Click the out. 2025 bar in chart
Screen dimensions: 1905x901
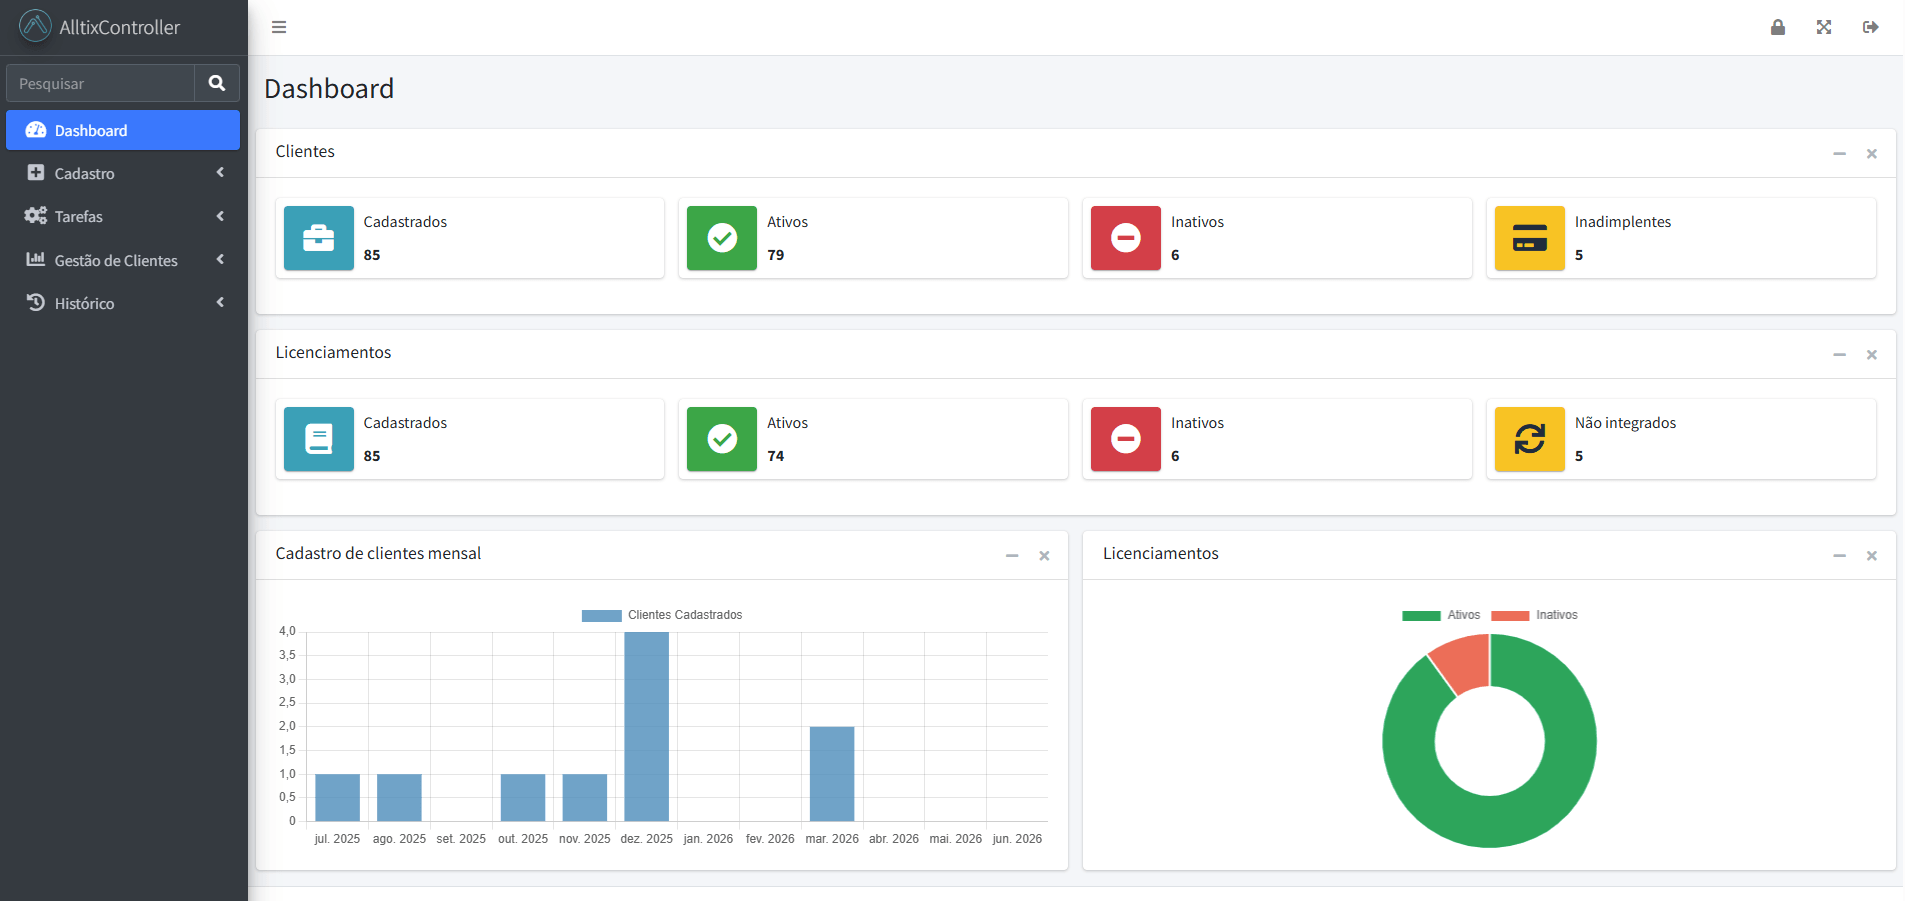(x=523, y=797)
